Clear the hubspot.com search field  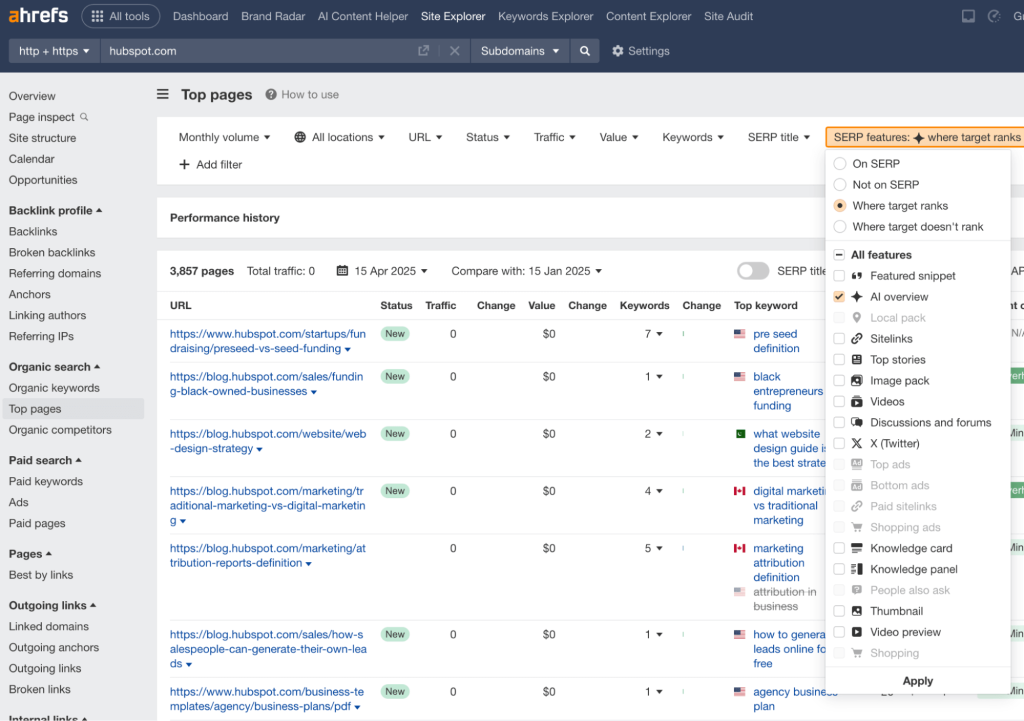click(x=455, y=51)
